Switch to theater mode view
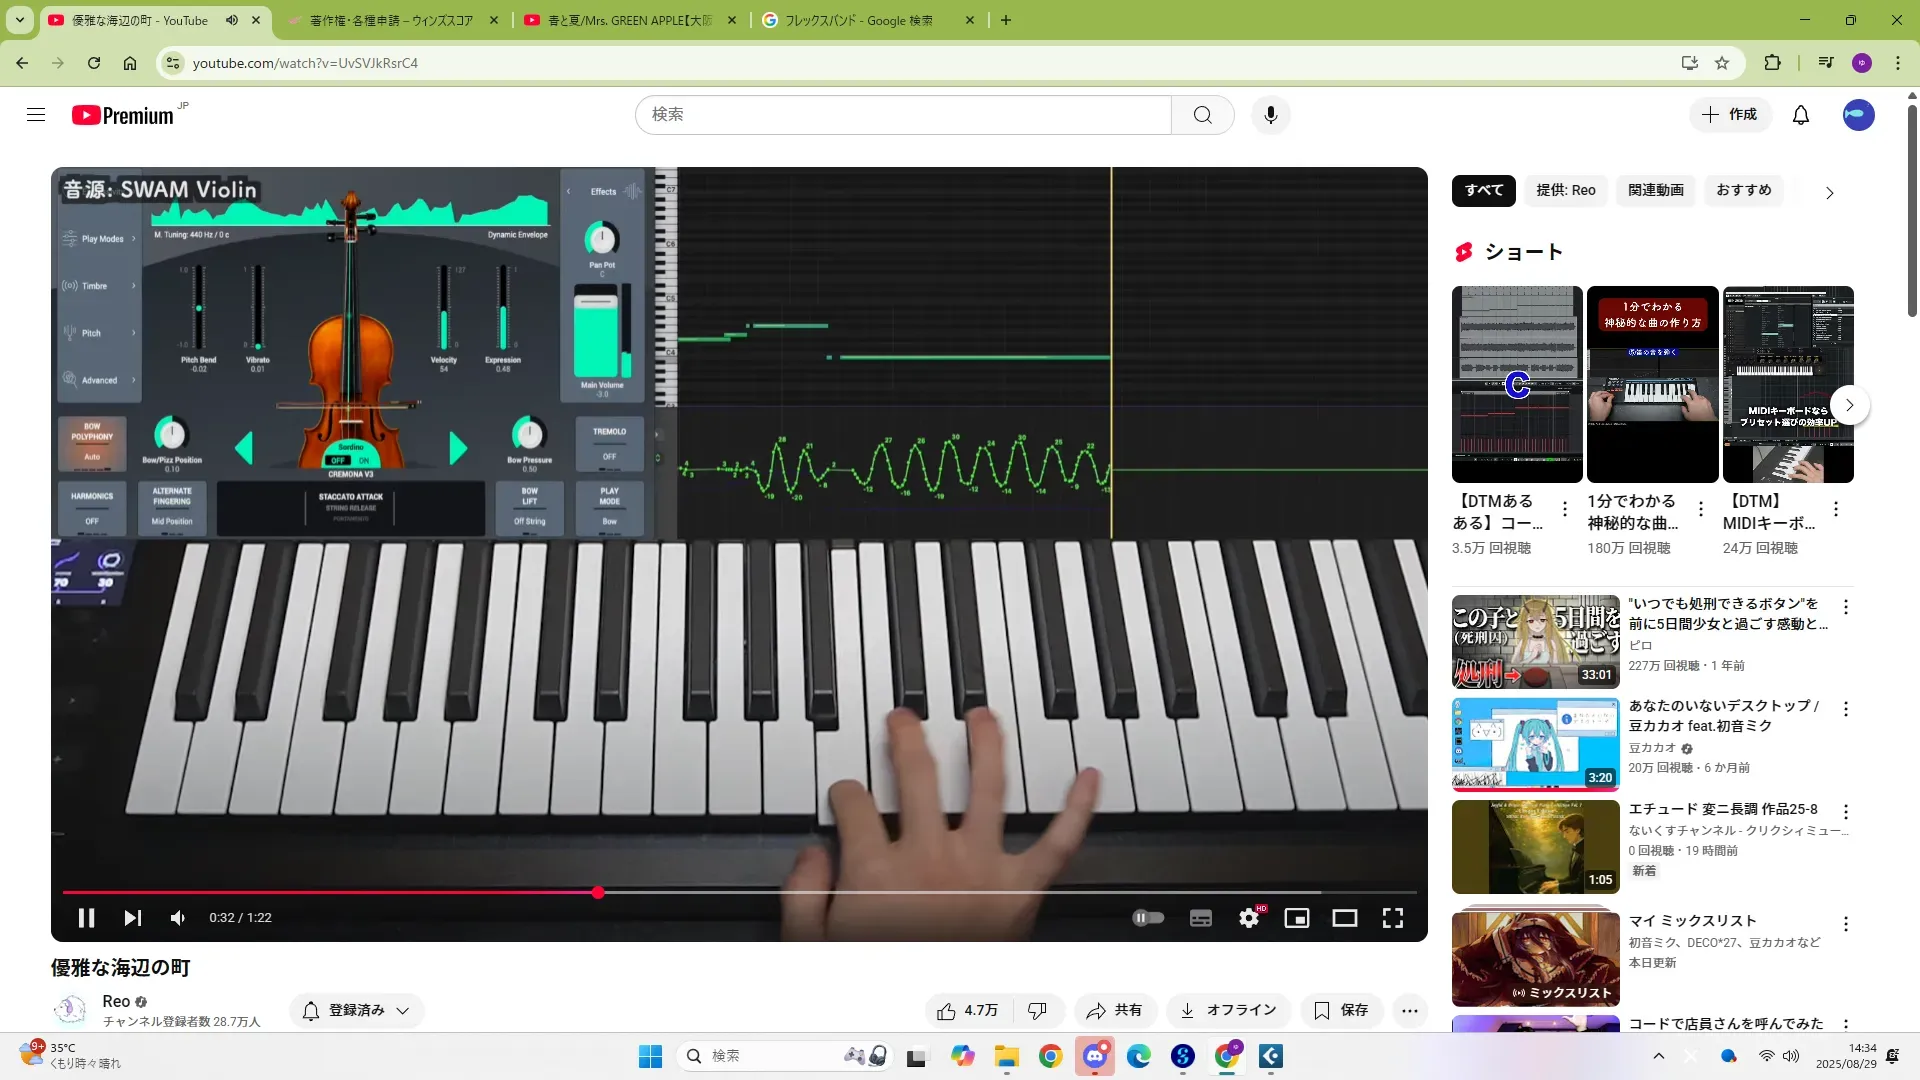 [1344, 918]
